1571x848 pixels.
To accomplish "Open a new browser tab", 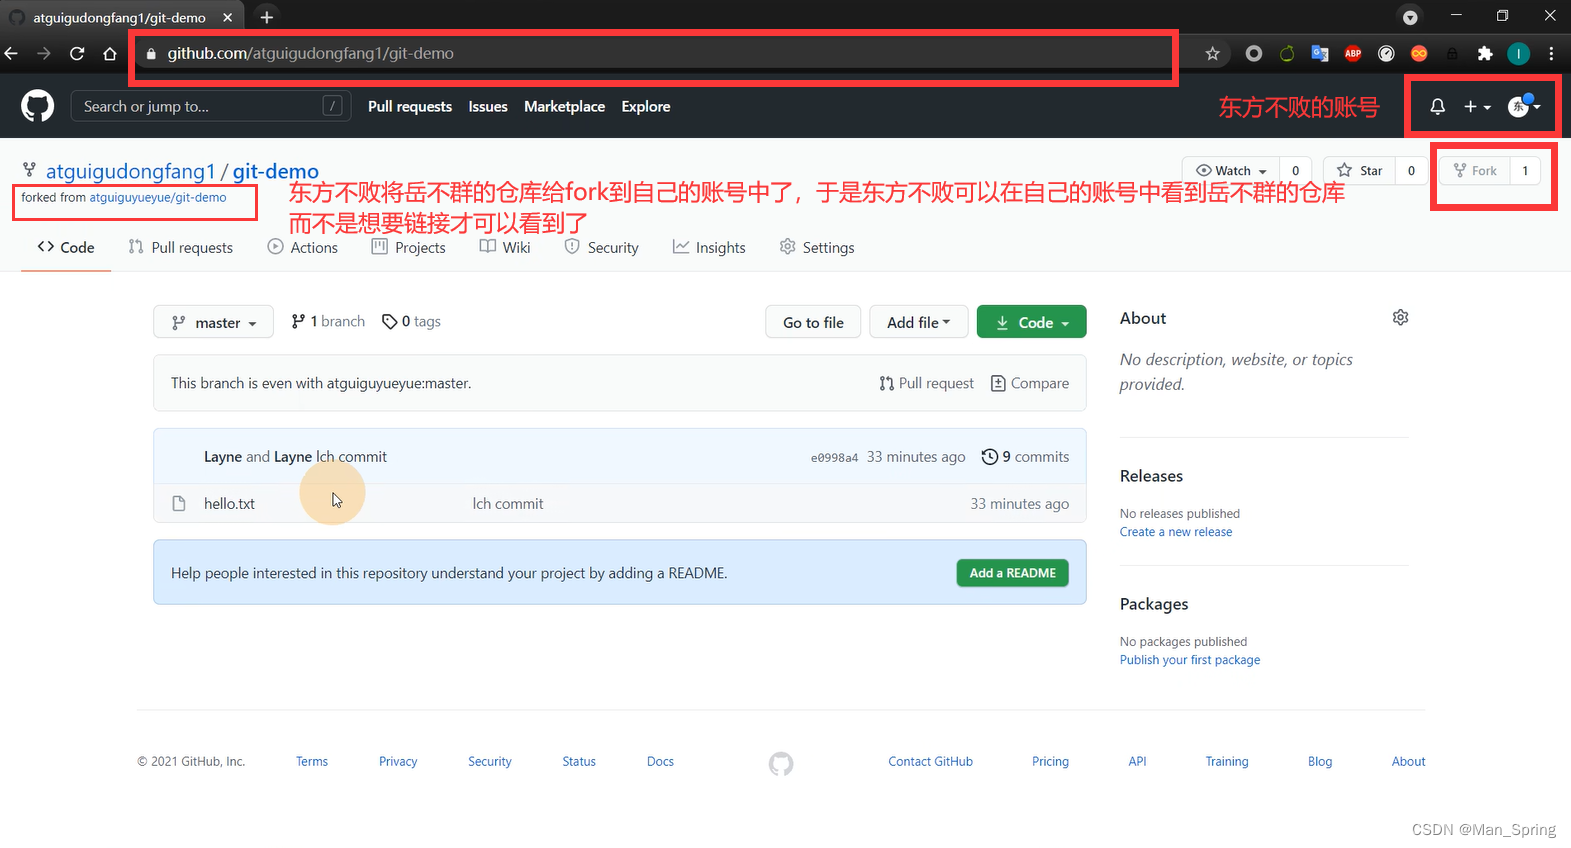I will coord(267,17).
